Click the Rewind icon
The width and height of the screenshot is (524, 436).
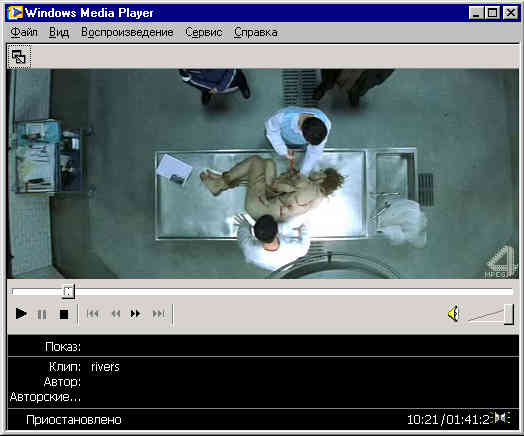(x=116, y=314)
